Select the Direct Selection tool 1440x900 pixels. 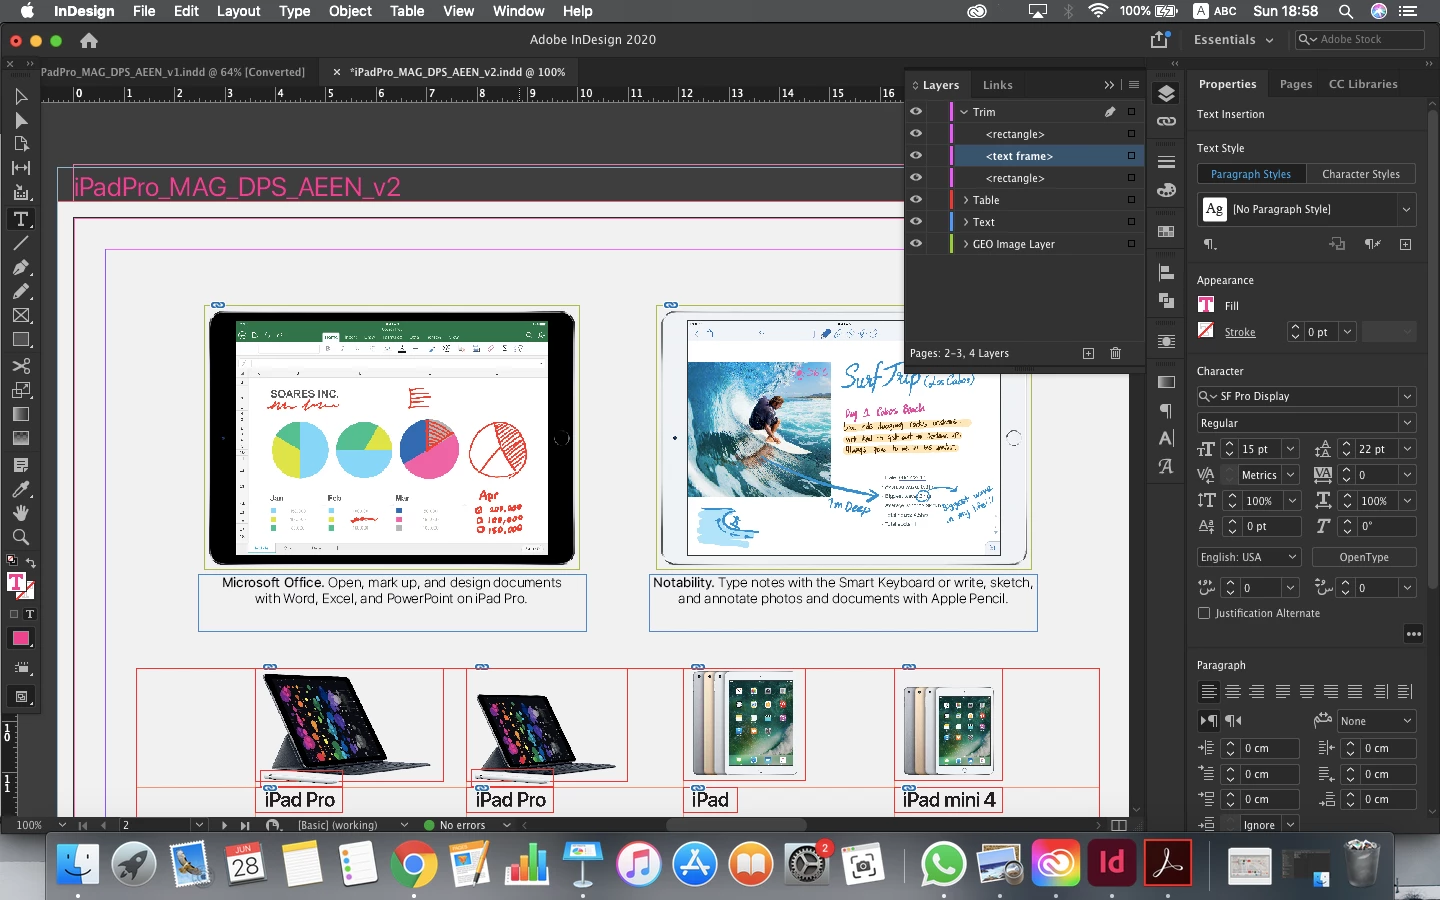tap(20, 120)
